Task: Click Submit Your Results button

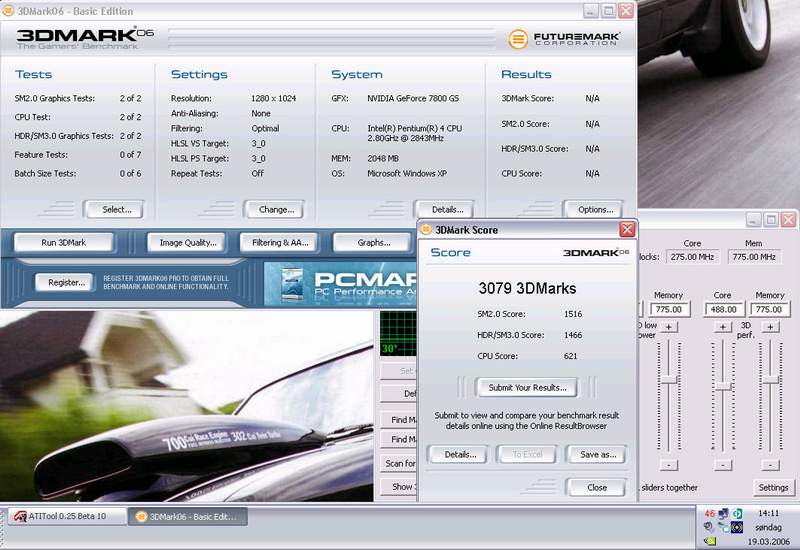Action: (526, 387)
